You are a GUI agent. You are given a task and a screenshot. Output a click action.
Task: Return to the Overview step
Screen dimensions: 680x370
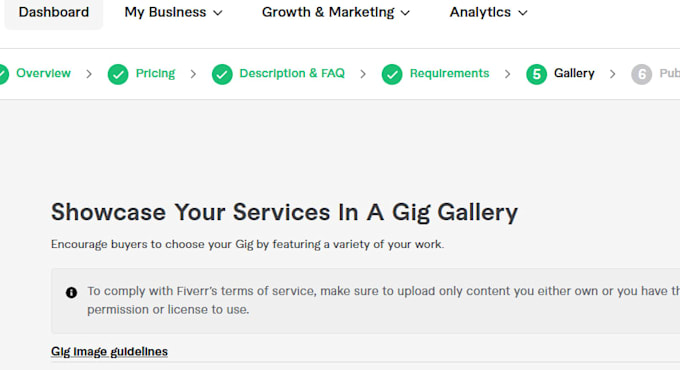(43, 73)
